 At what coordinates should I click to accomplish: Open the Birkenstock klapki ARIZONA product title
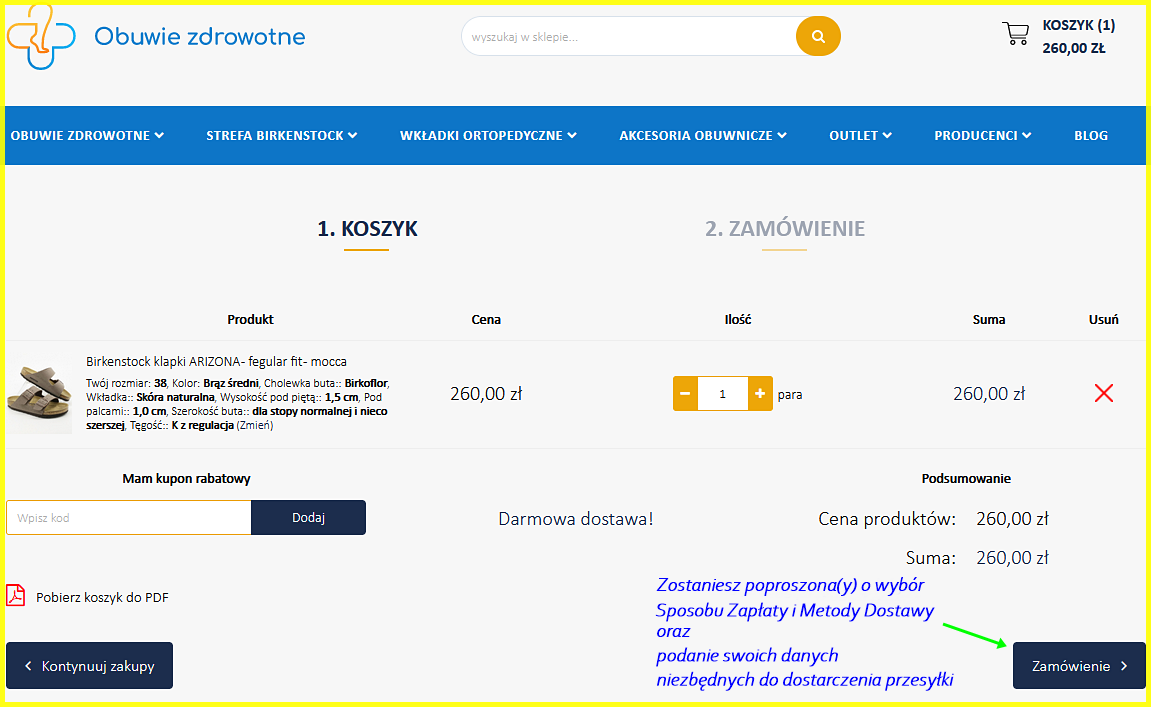click(x=216, y=361)
